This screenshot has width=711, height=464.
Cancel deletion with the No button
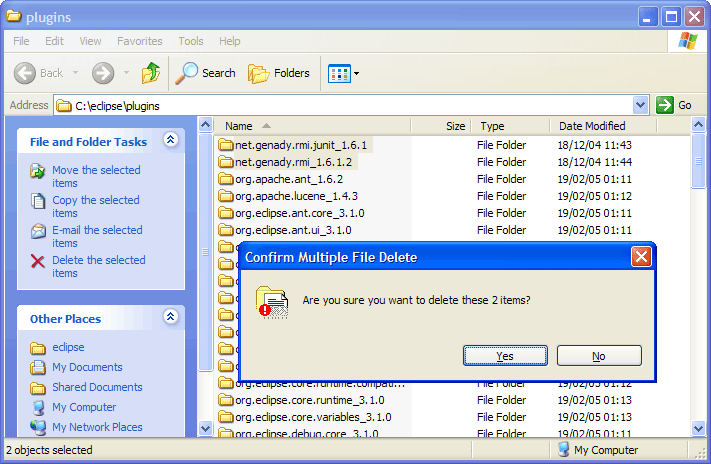[599, 356]
